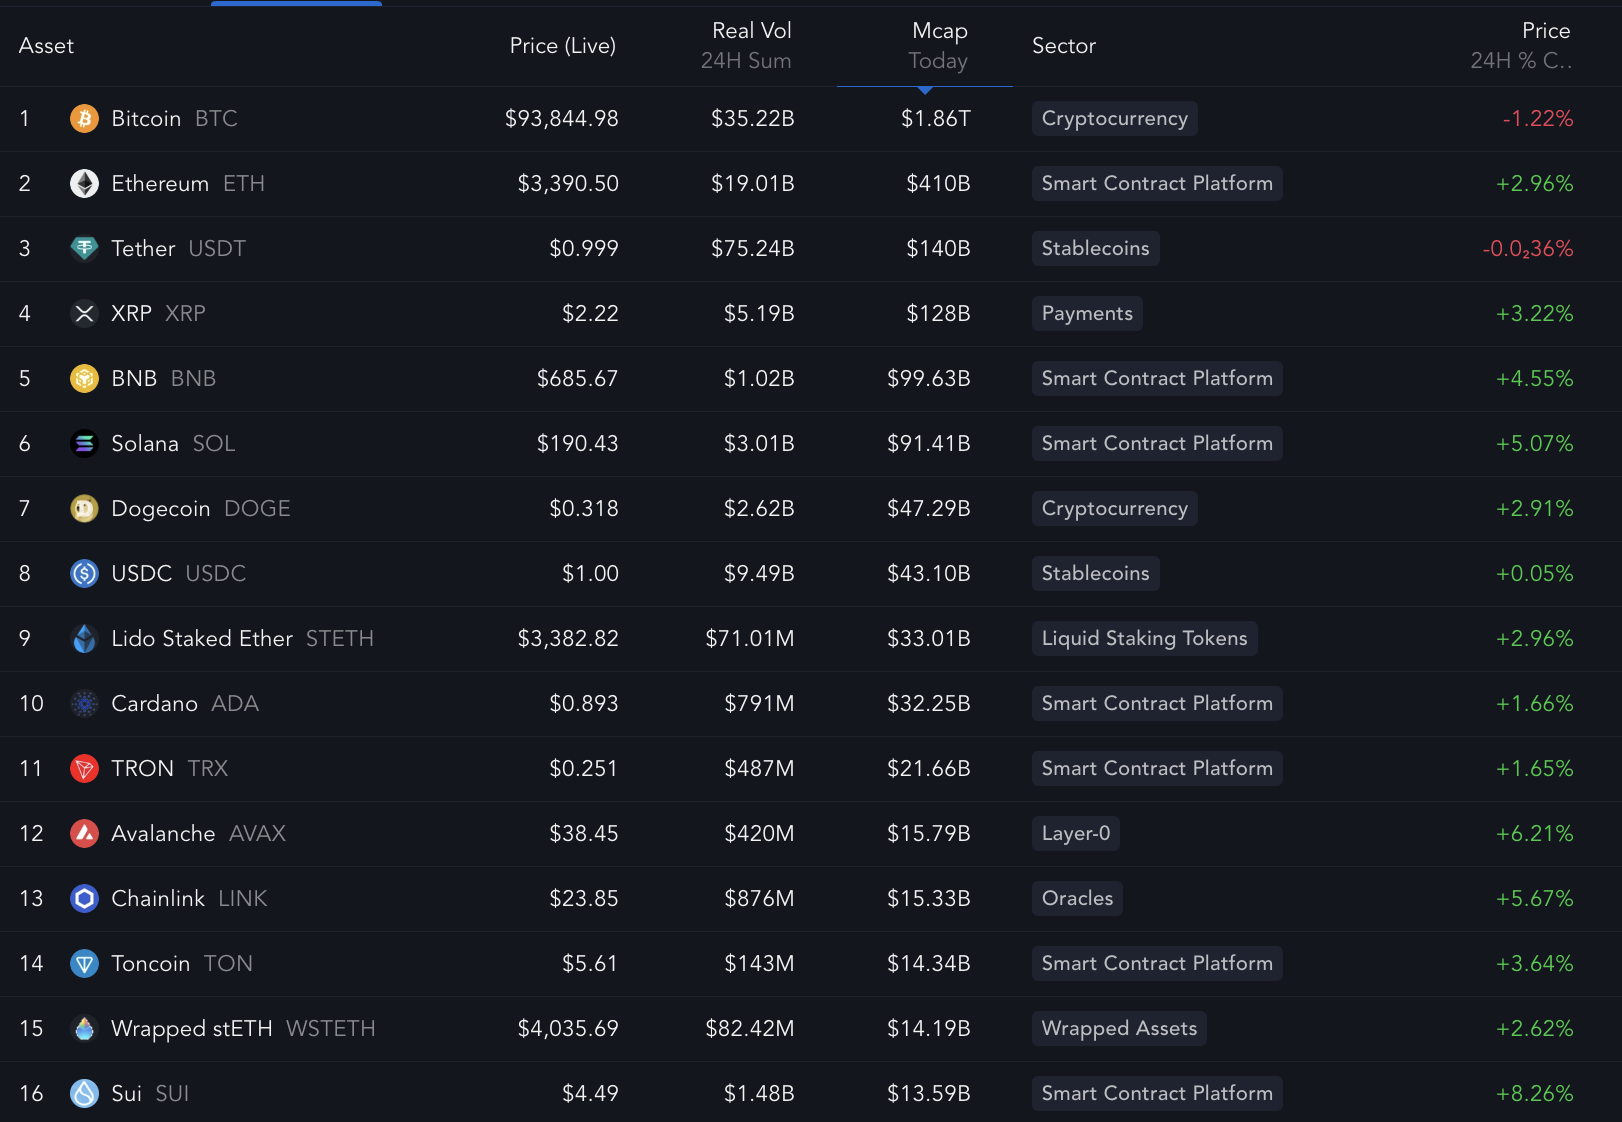Sort table by Price (Live) header
The width and height of the screenshot is (1622, 1122).
[x=562, y=46]
